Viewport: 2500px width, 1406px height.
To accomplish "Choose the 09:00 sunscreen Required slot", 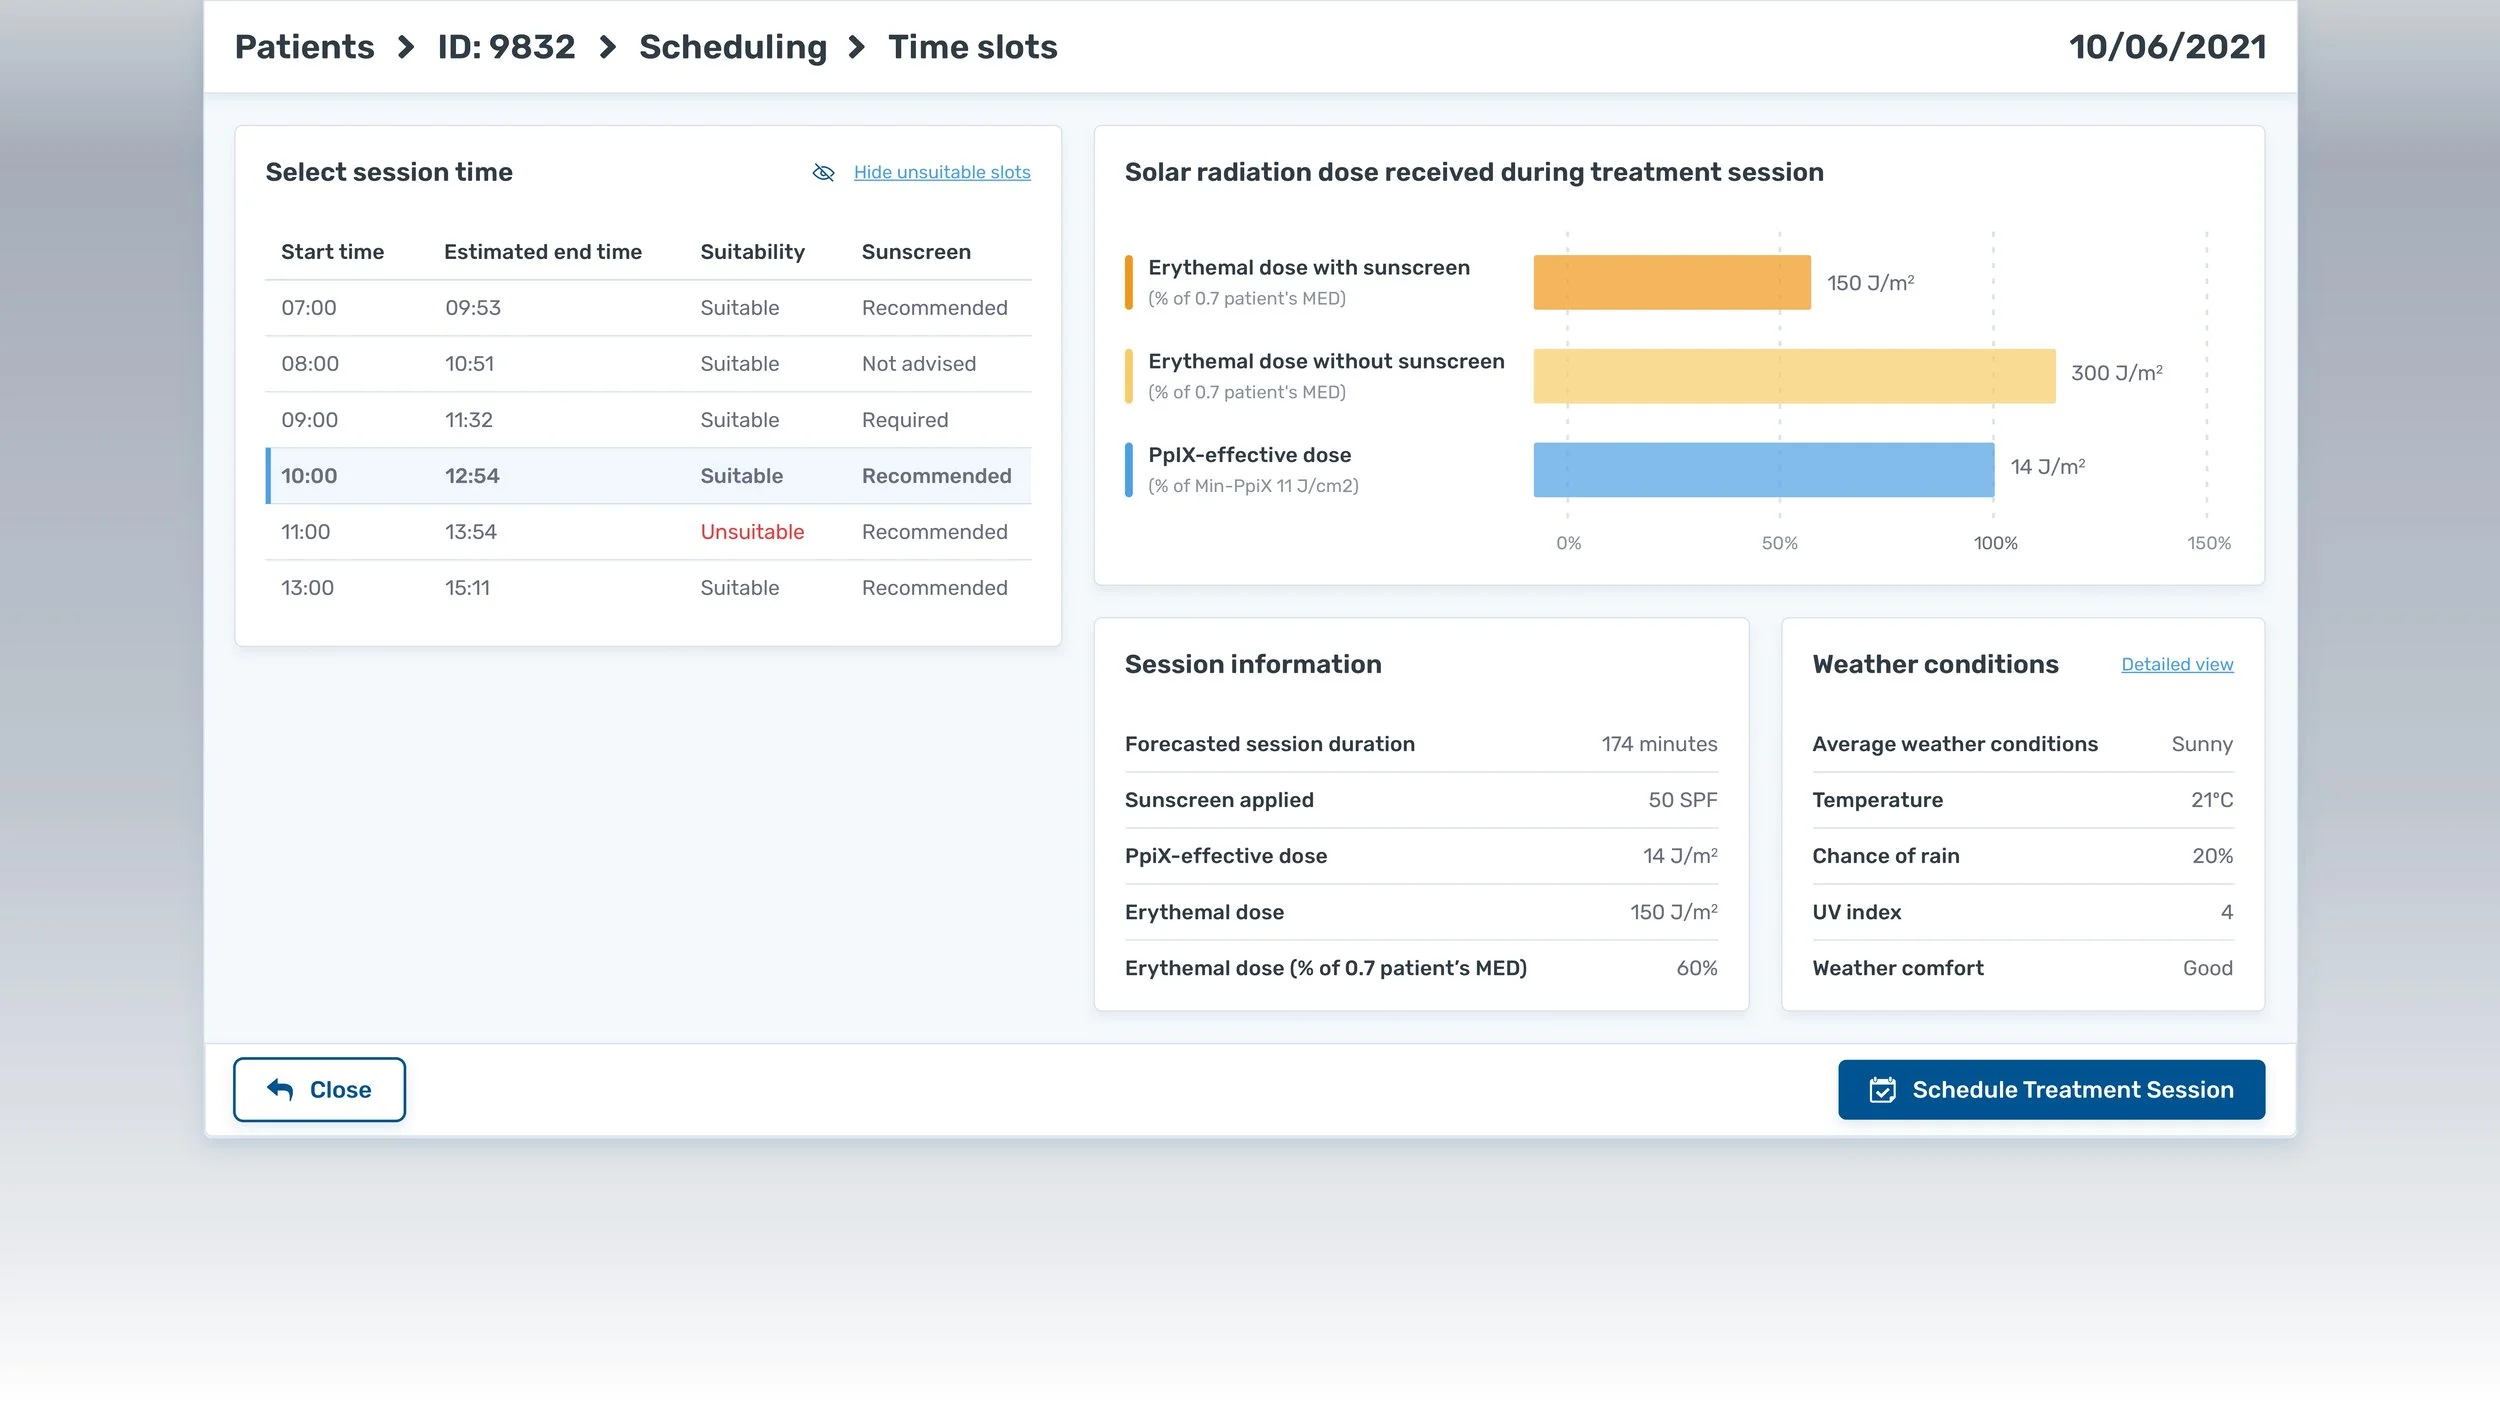I will [x=647, y=420].
